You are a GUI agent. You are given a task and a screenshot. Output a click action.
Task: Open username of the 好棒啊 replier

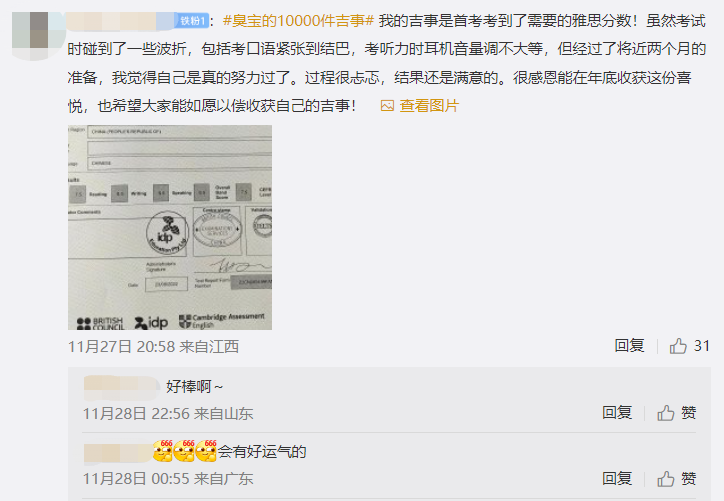[x=122, y=387]
